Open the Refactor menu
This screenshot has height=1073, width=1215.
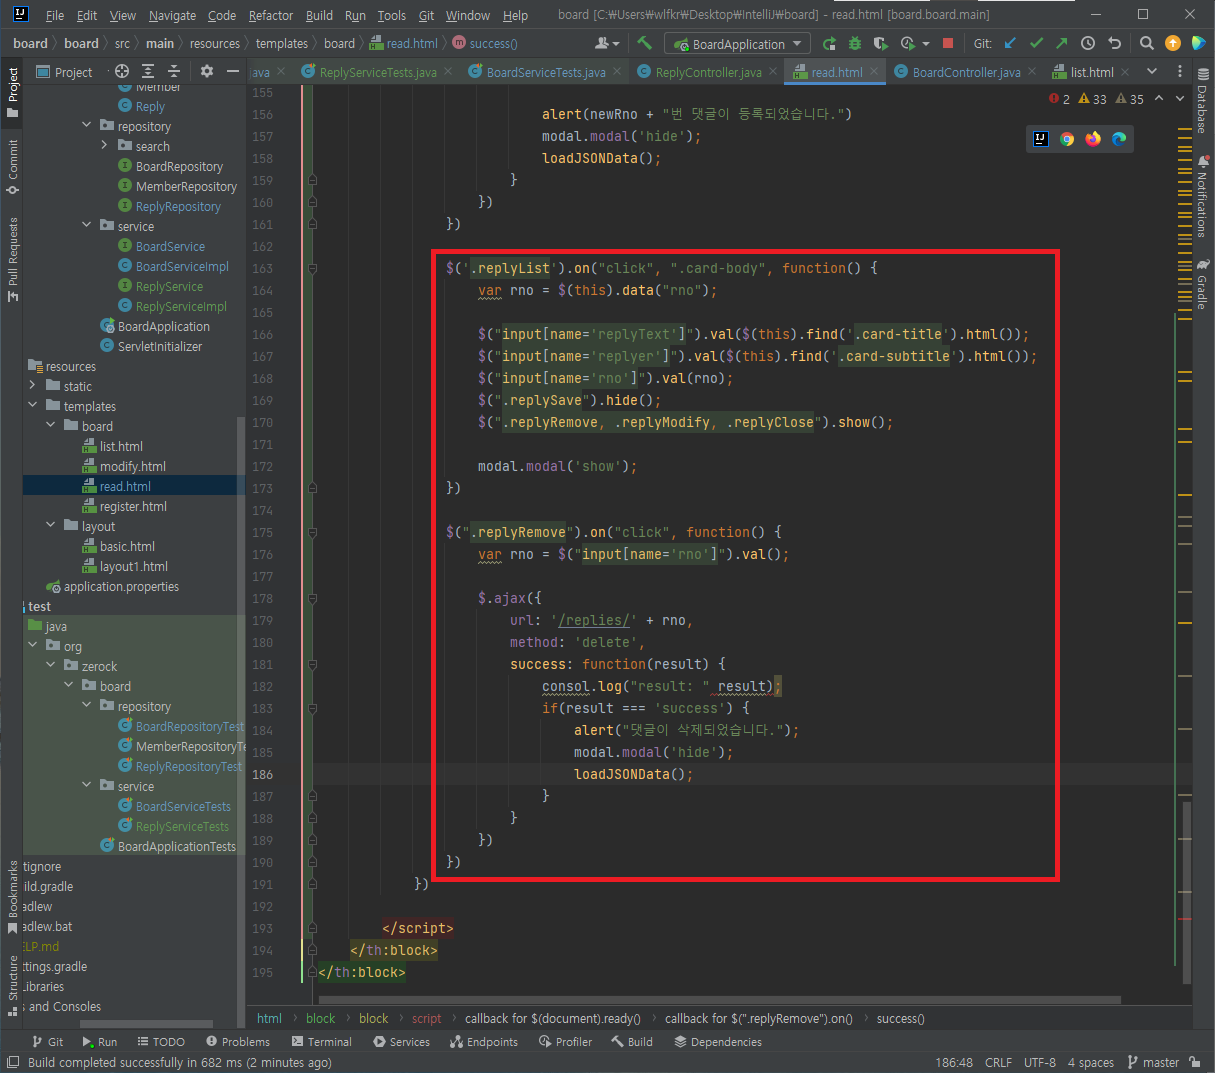pos(271,15)
